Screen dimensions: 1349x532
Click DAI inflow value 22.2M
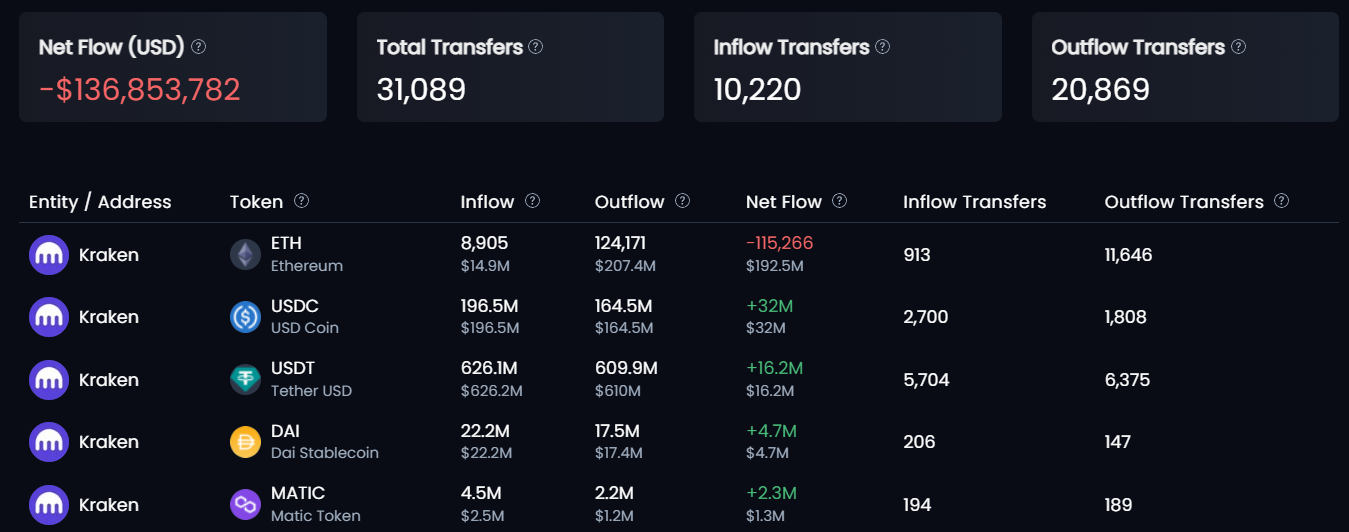click(x=486, y=431)
